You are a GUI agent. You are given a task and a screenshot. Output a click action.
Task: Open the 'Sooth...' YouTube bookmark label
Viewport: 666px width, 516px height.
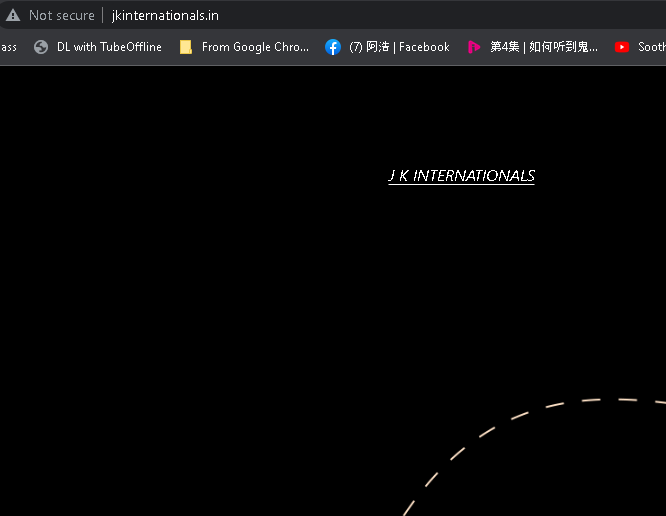point(651,47)
